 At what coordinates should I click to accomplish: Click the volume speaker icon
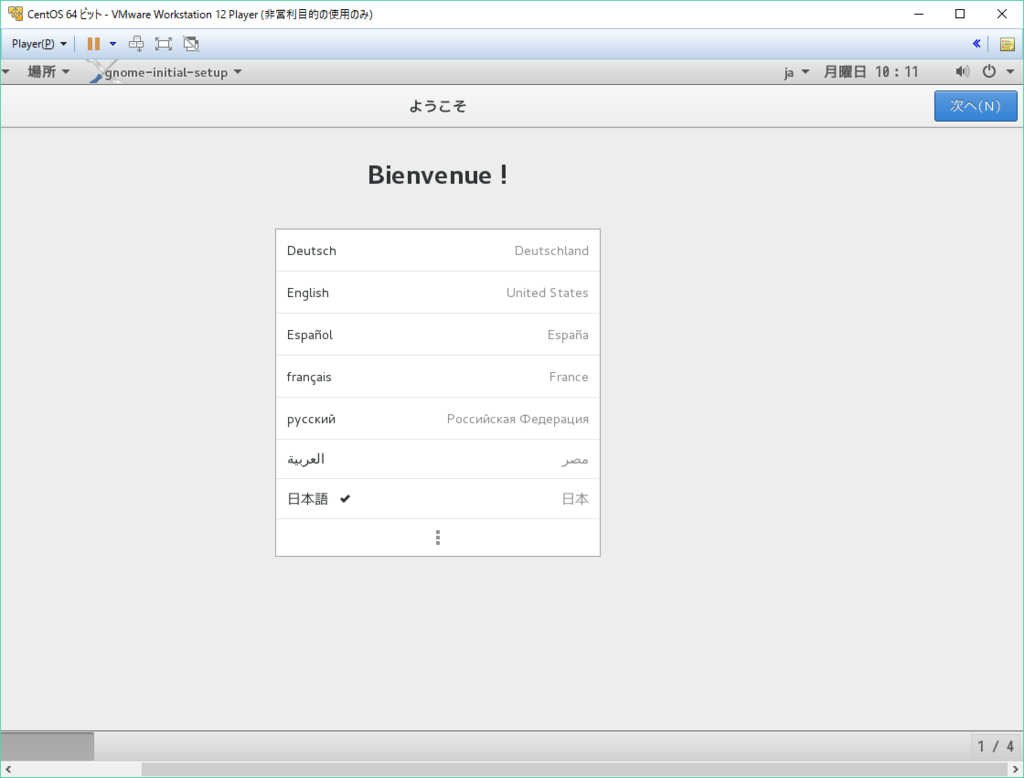pos(962,72)
